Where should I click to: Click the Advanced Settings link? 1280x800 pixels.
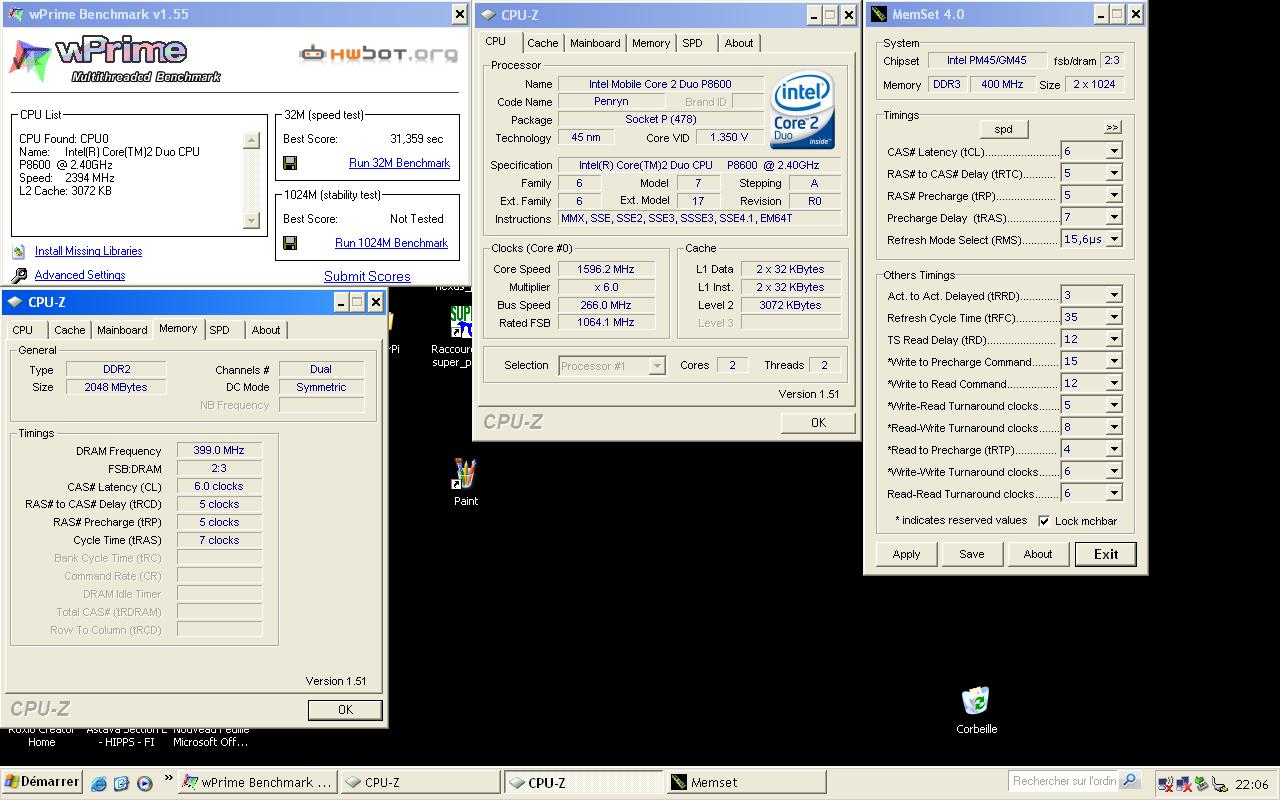point(80,275)
